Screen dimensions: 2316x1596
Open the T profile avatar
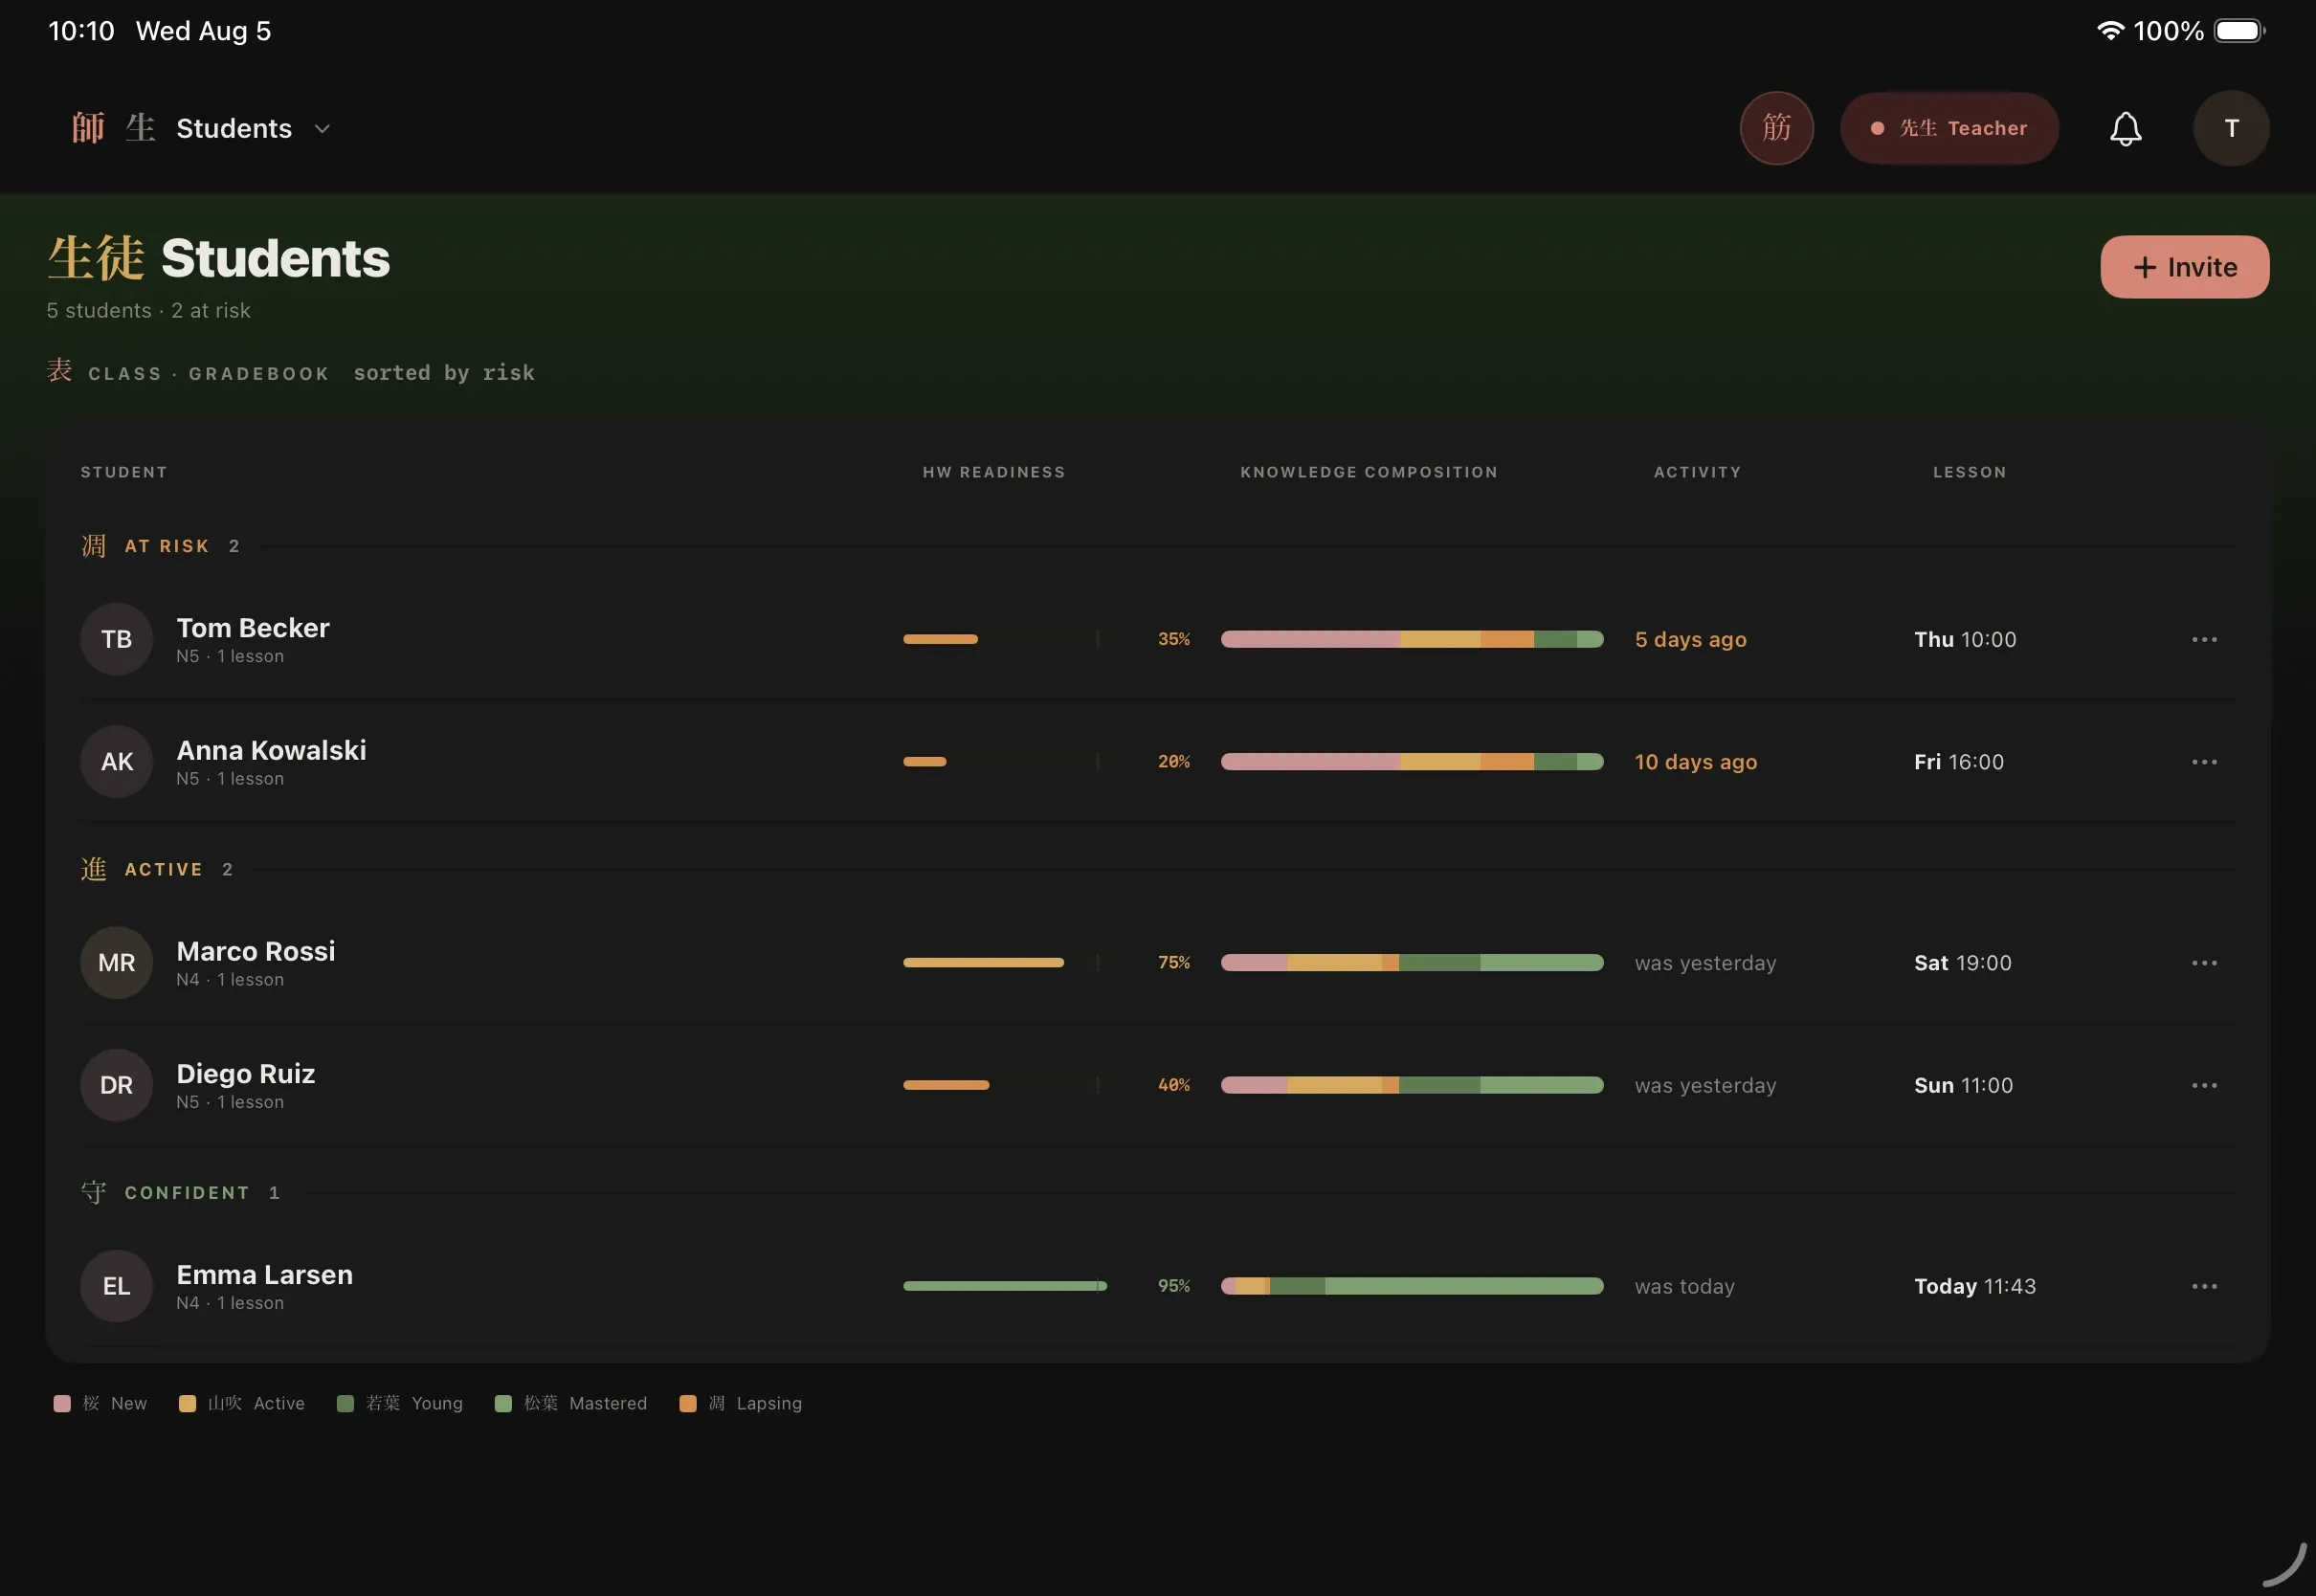2230,128
